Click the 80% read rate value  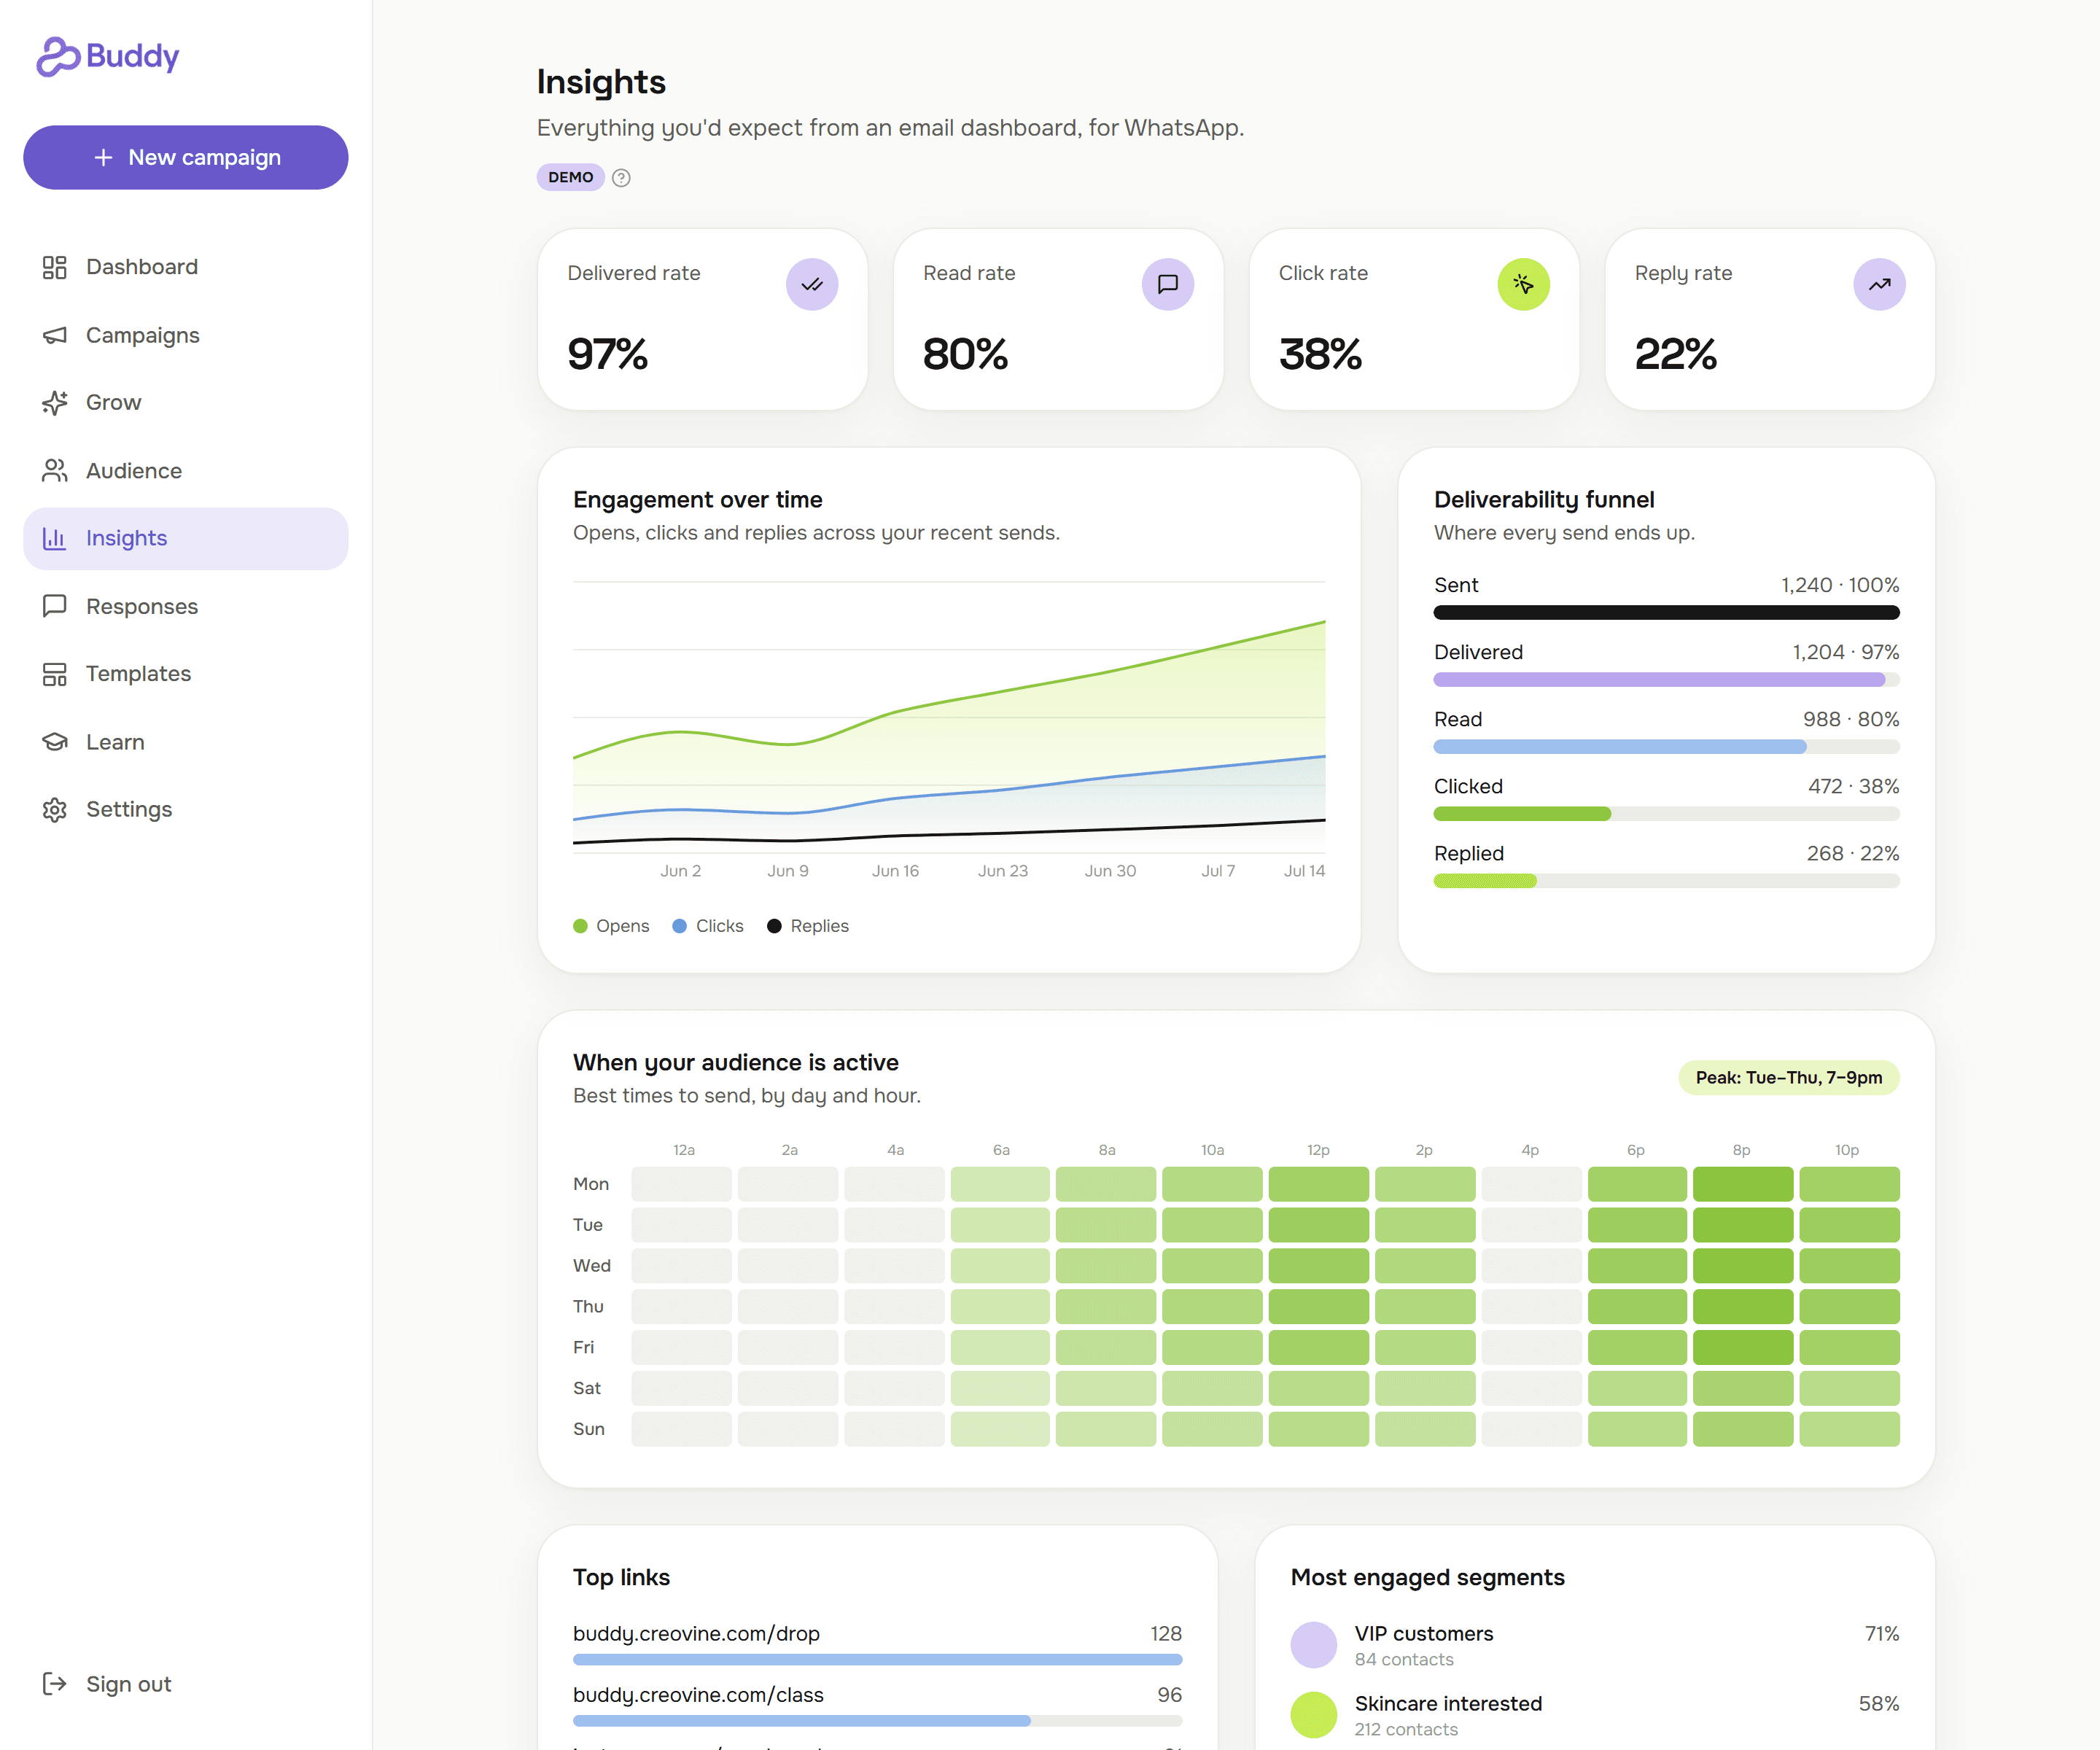(x=965, y=354)
